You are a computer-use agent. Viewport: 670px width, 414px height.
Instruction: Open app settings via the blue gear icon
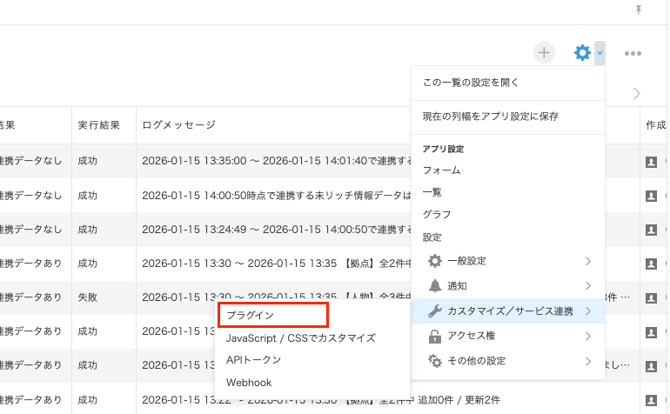pos(582,53)
